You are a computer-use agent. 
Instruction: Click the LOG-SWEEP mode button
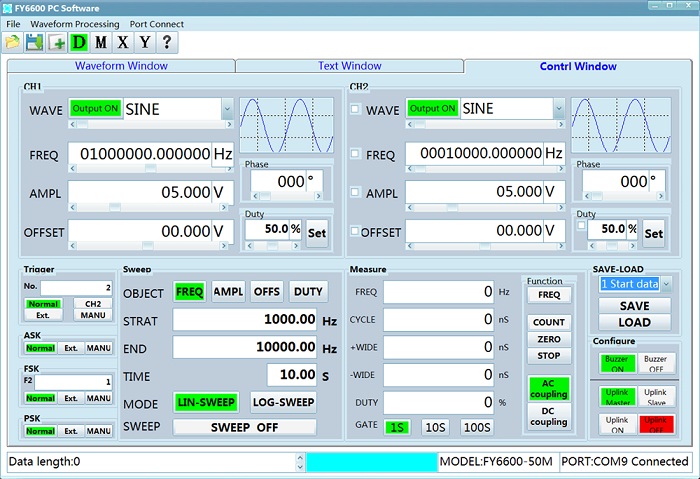(x=282, y=402)
